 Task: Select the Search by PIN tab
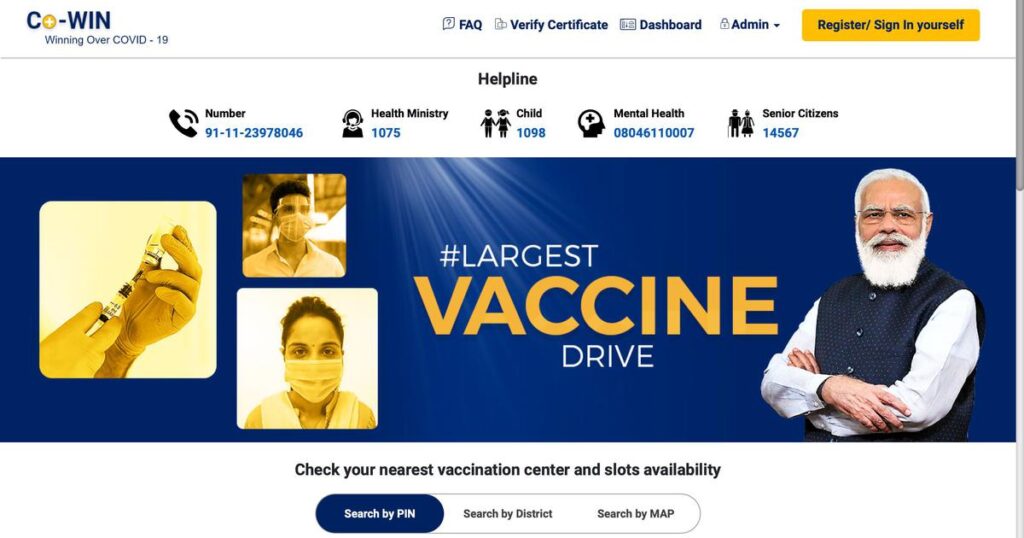point(379,514)
